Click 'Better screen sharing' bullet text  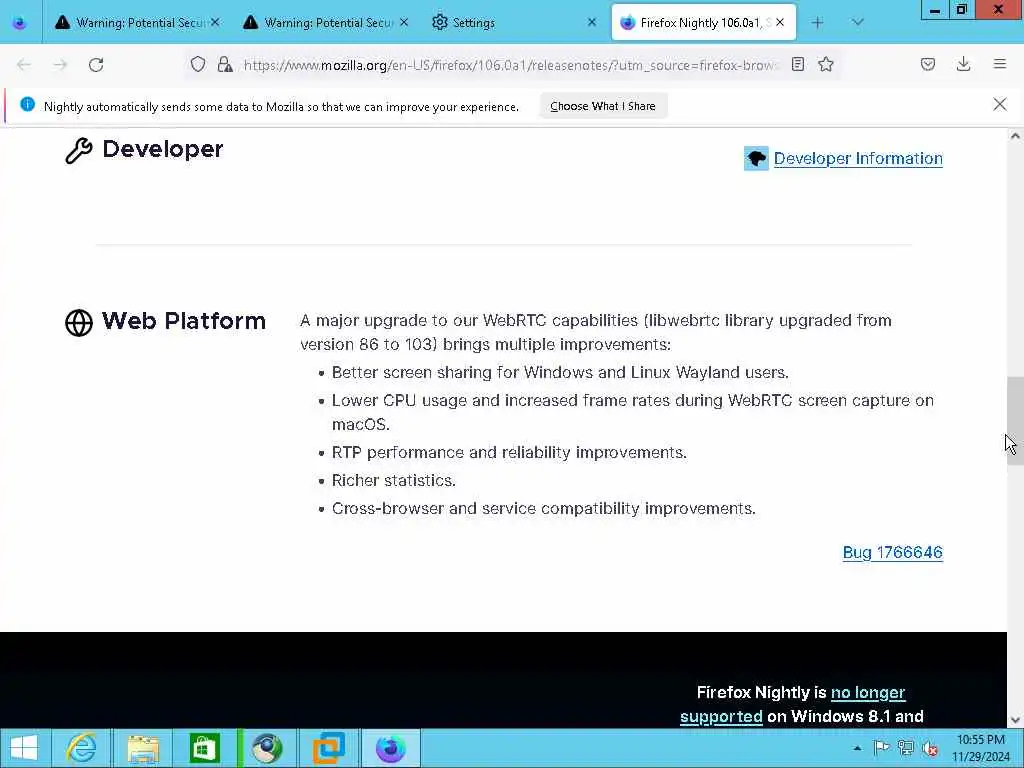[560, 372]
